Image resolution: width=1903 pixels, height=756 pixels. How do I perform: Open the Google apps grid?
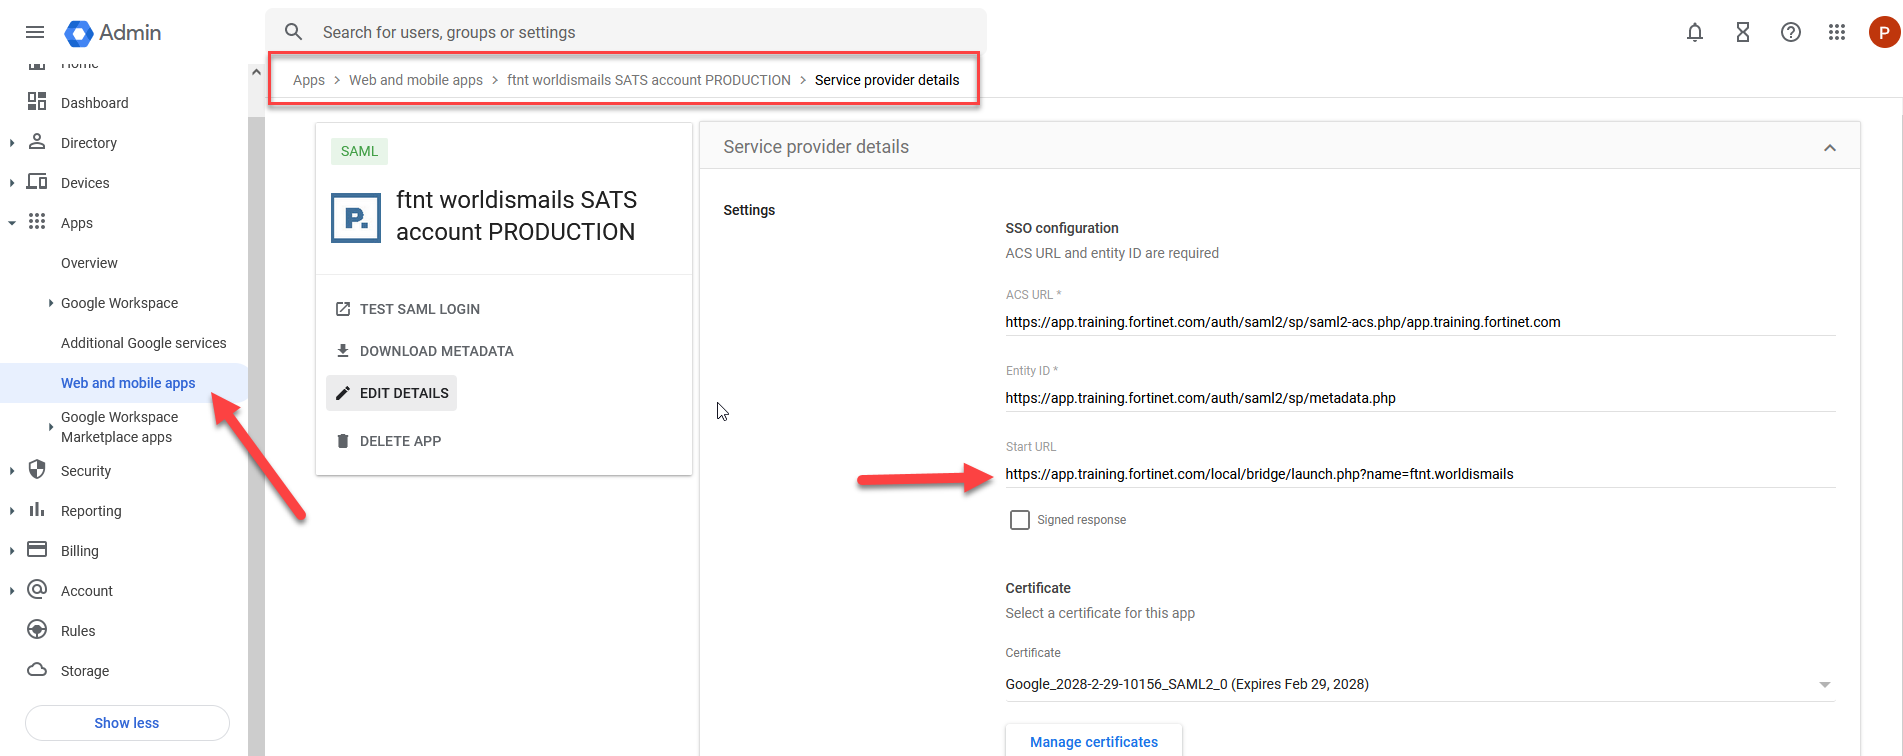point(1837,32)
